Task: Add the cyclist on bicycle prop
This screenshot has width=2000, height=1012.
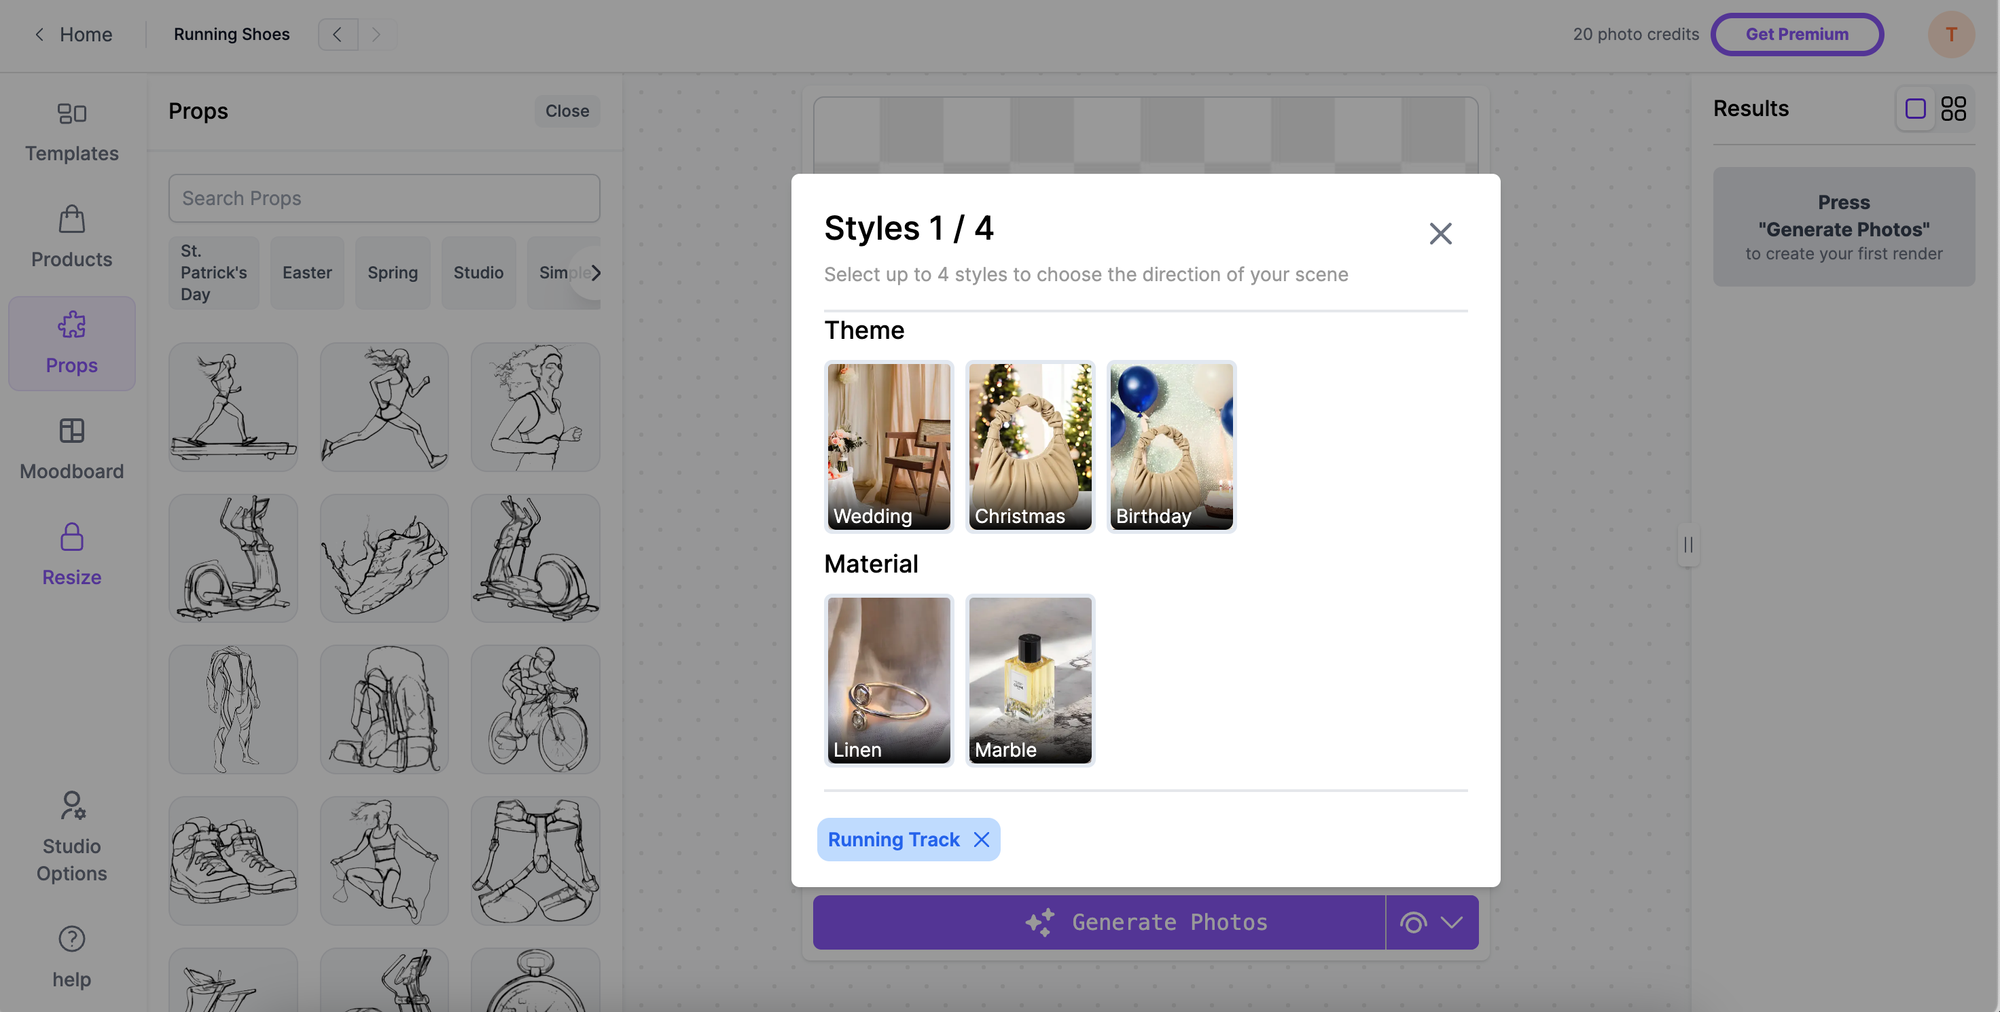Action: (x=535, y=709)
